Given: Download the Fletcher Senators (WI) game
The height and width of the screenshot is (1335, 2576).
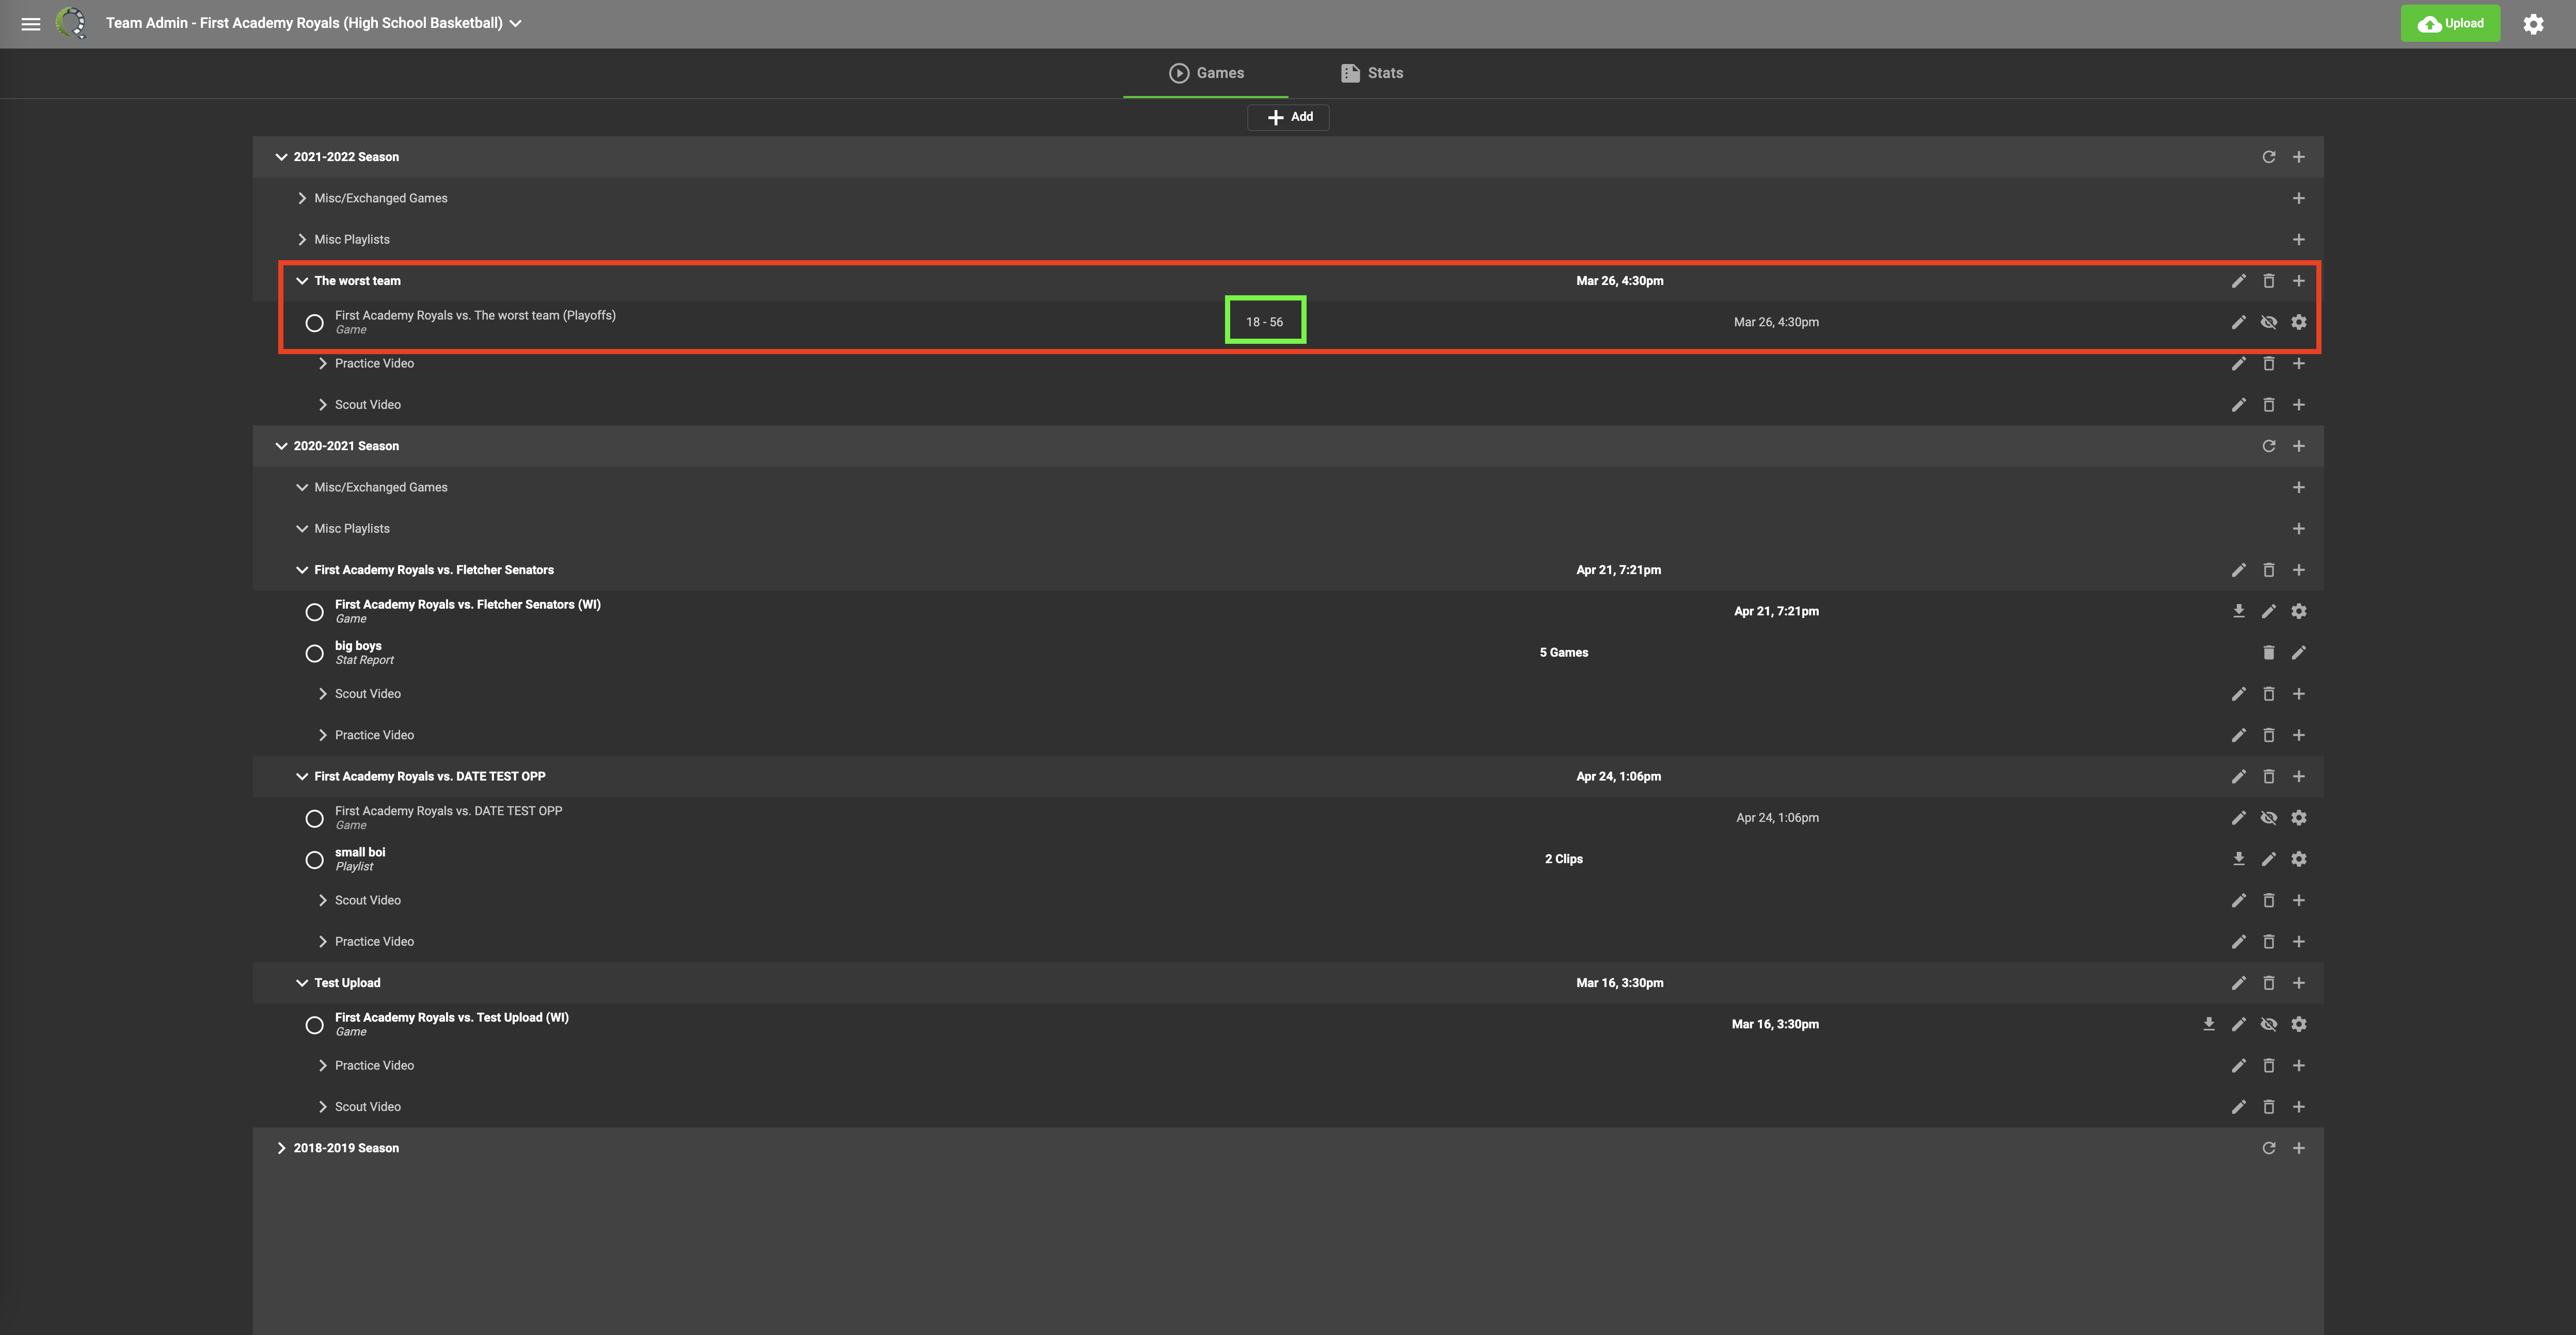Looking at the screenshot, I should pyautogui.click(x=2239, y=611).
